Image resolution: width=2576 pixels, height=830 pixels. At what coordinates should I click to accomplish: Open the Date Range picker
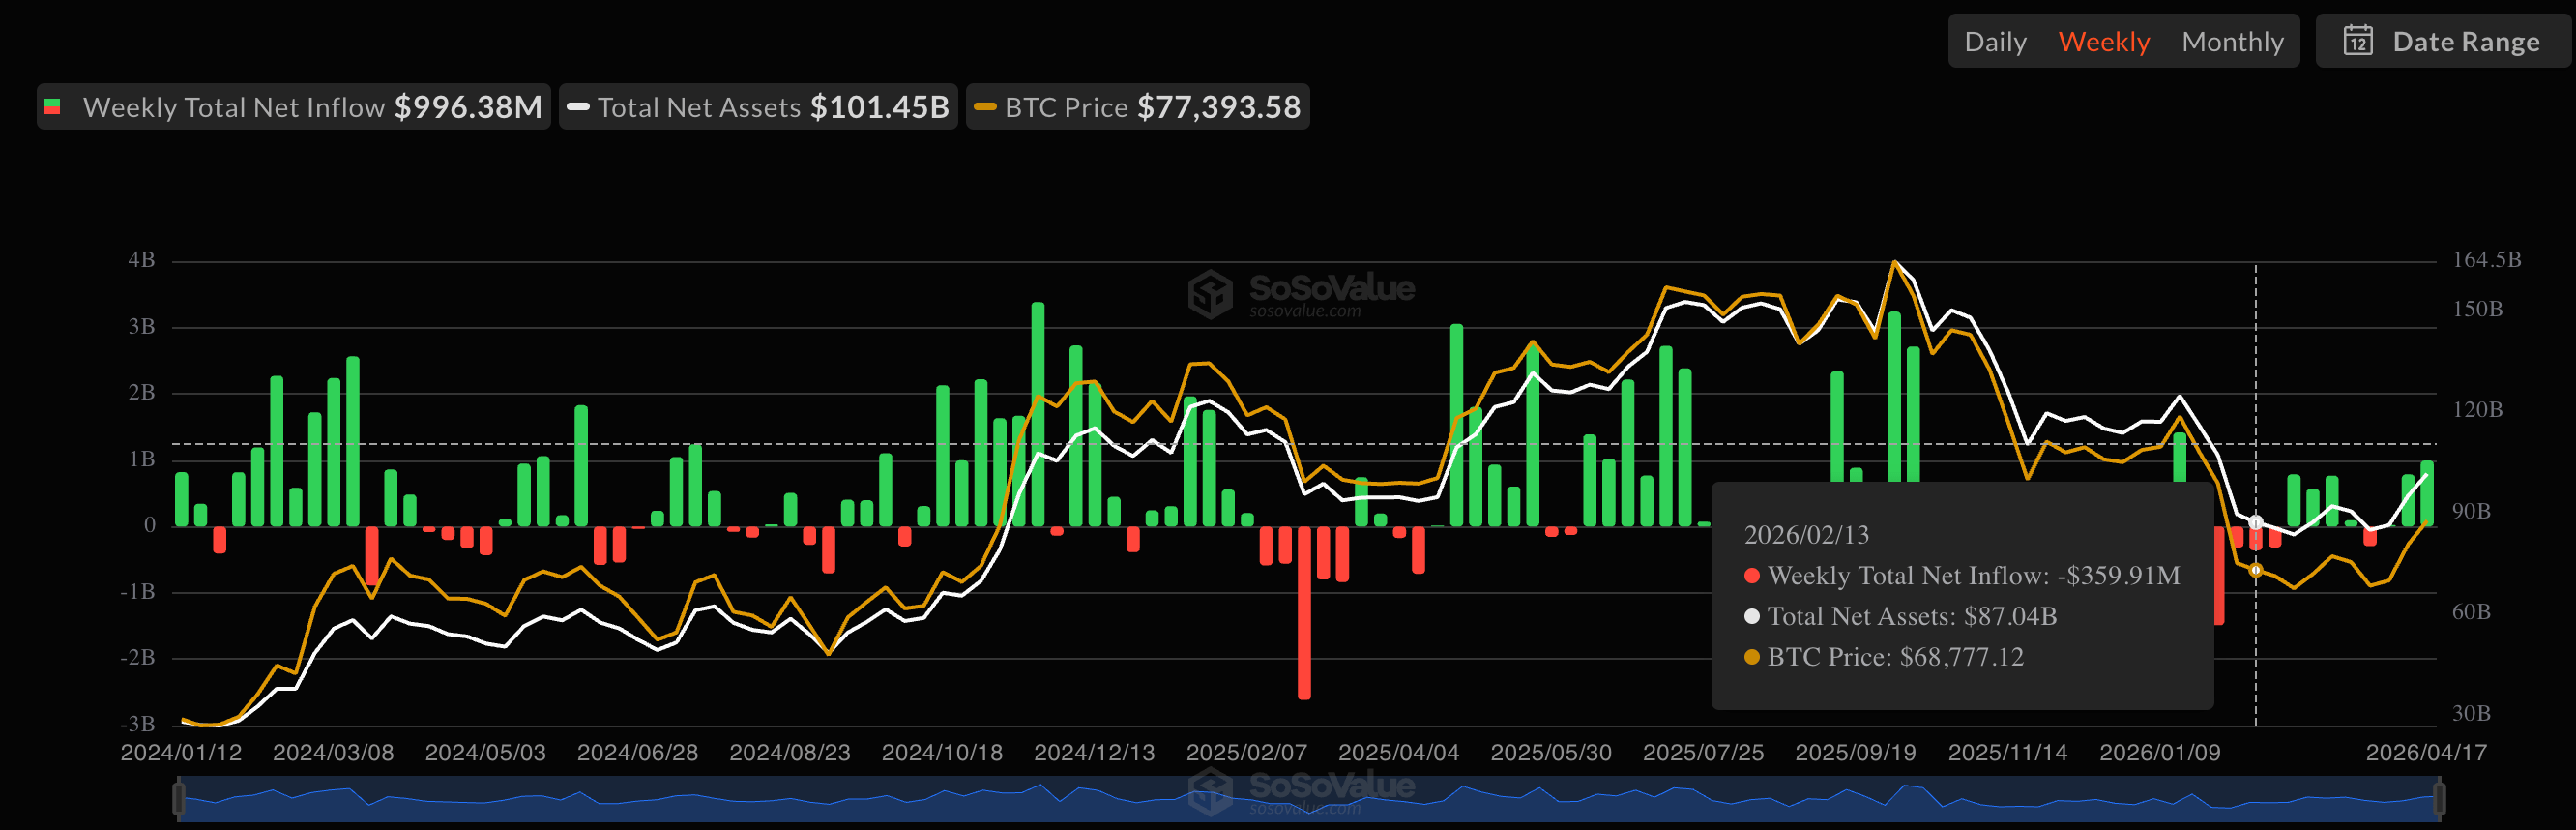[2442, 41]
